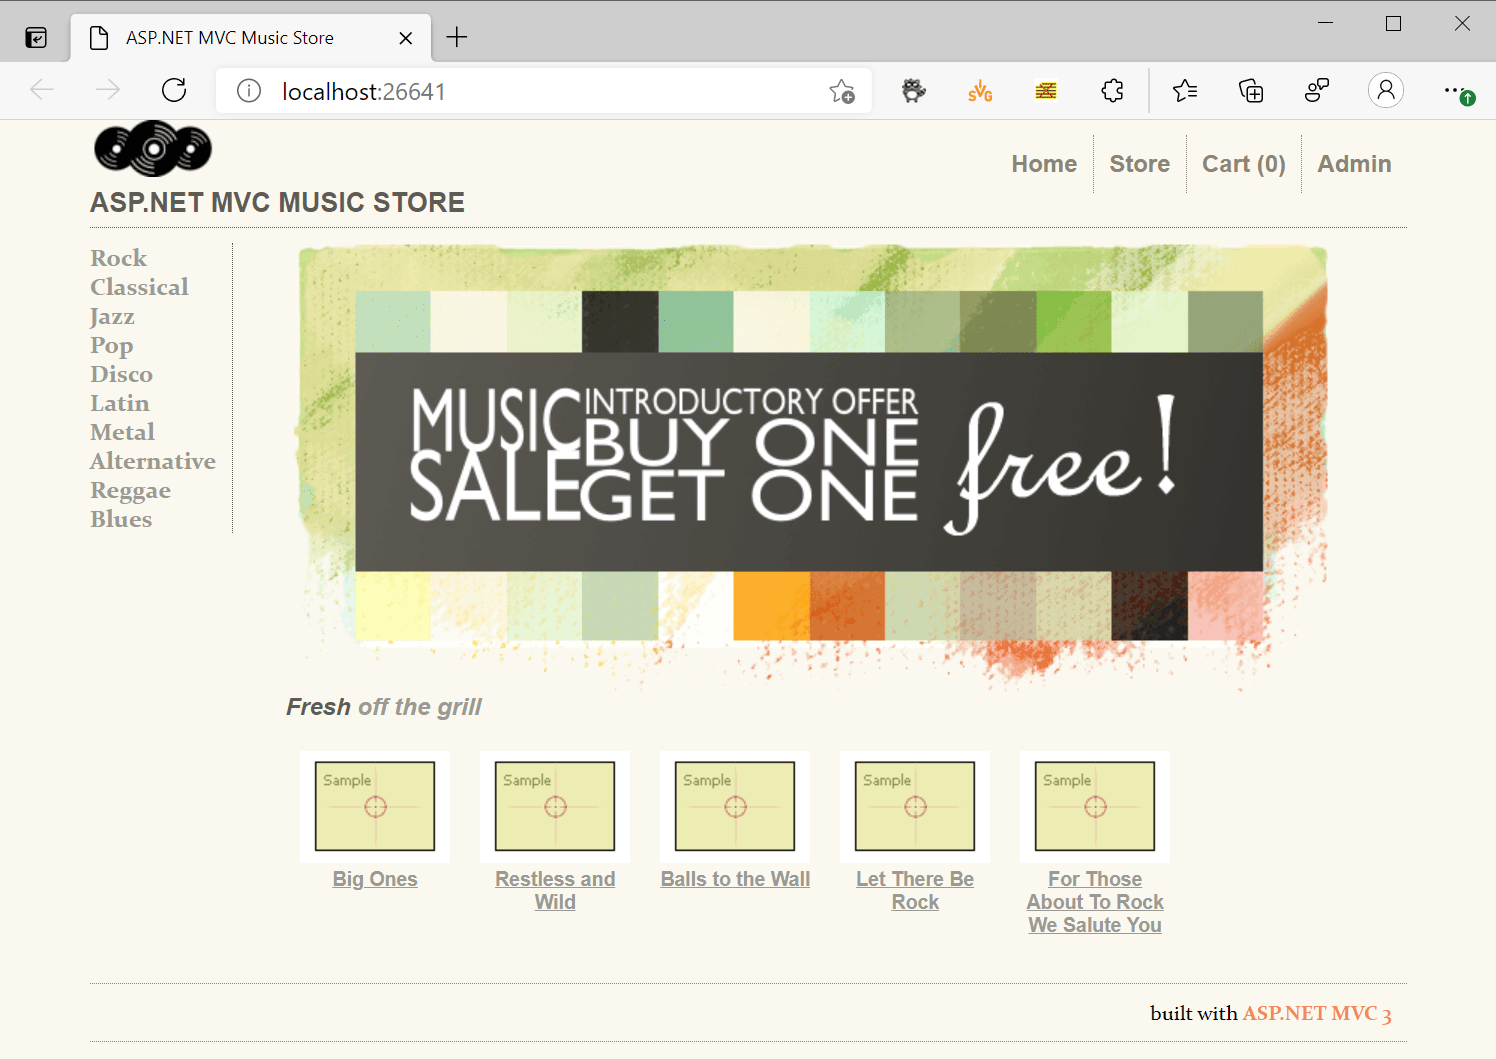Click the vinyl records logo
This screenshot has width=1496, height=1059.
153,149
